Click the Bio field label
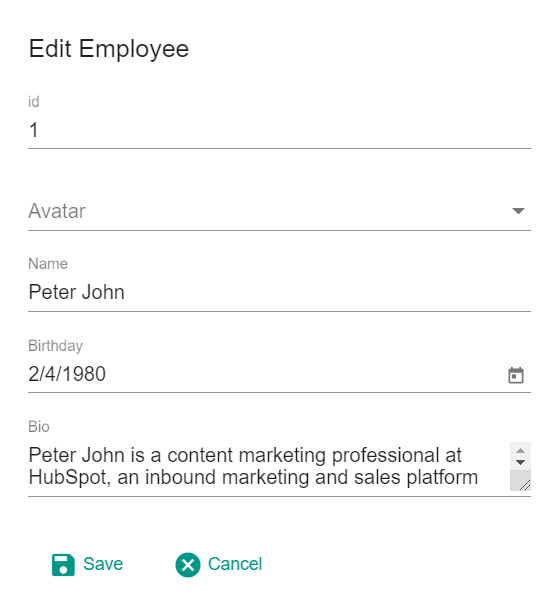The height and width of the screenshot is (603, 555). [x=39, y=427]
